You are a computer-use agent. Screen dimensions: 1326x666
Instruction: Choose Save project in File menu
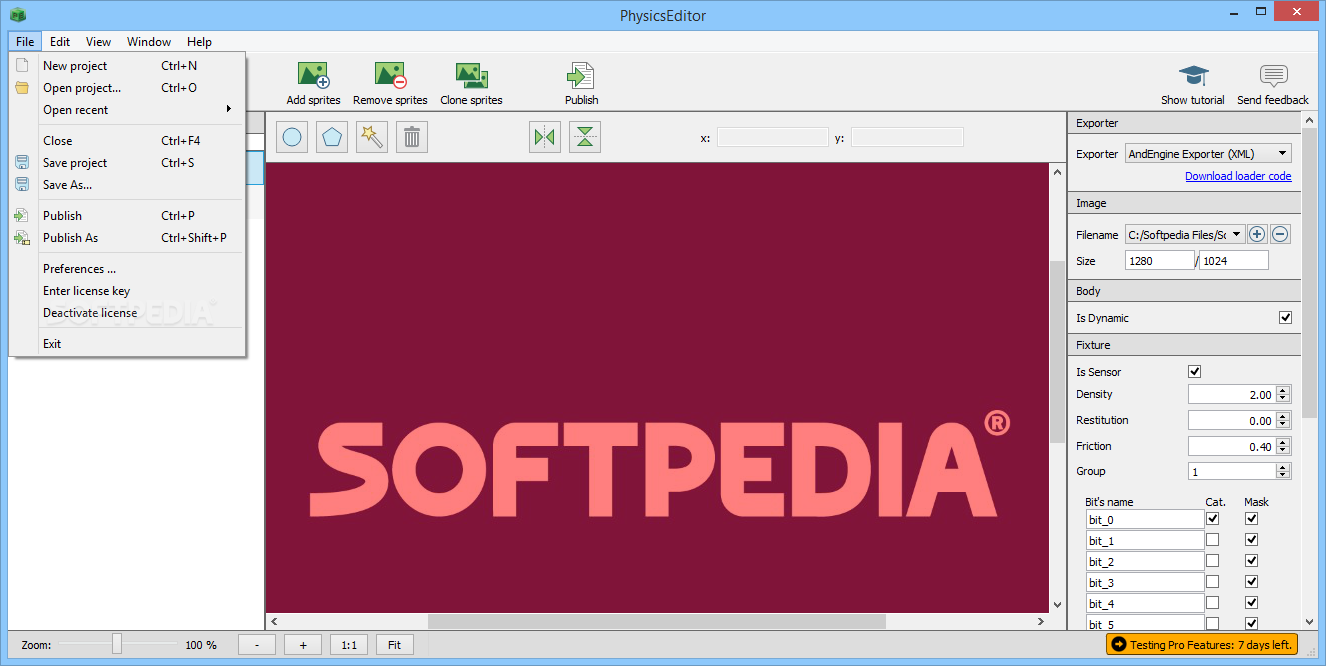tap(127, 163)
